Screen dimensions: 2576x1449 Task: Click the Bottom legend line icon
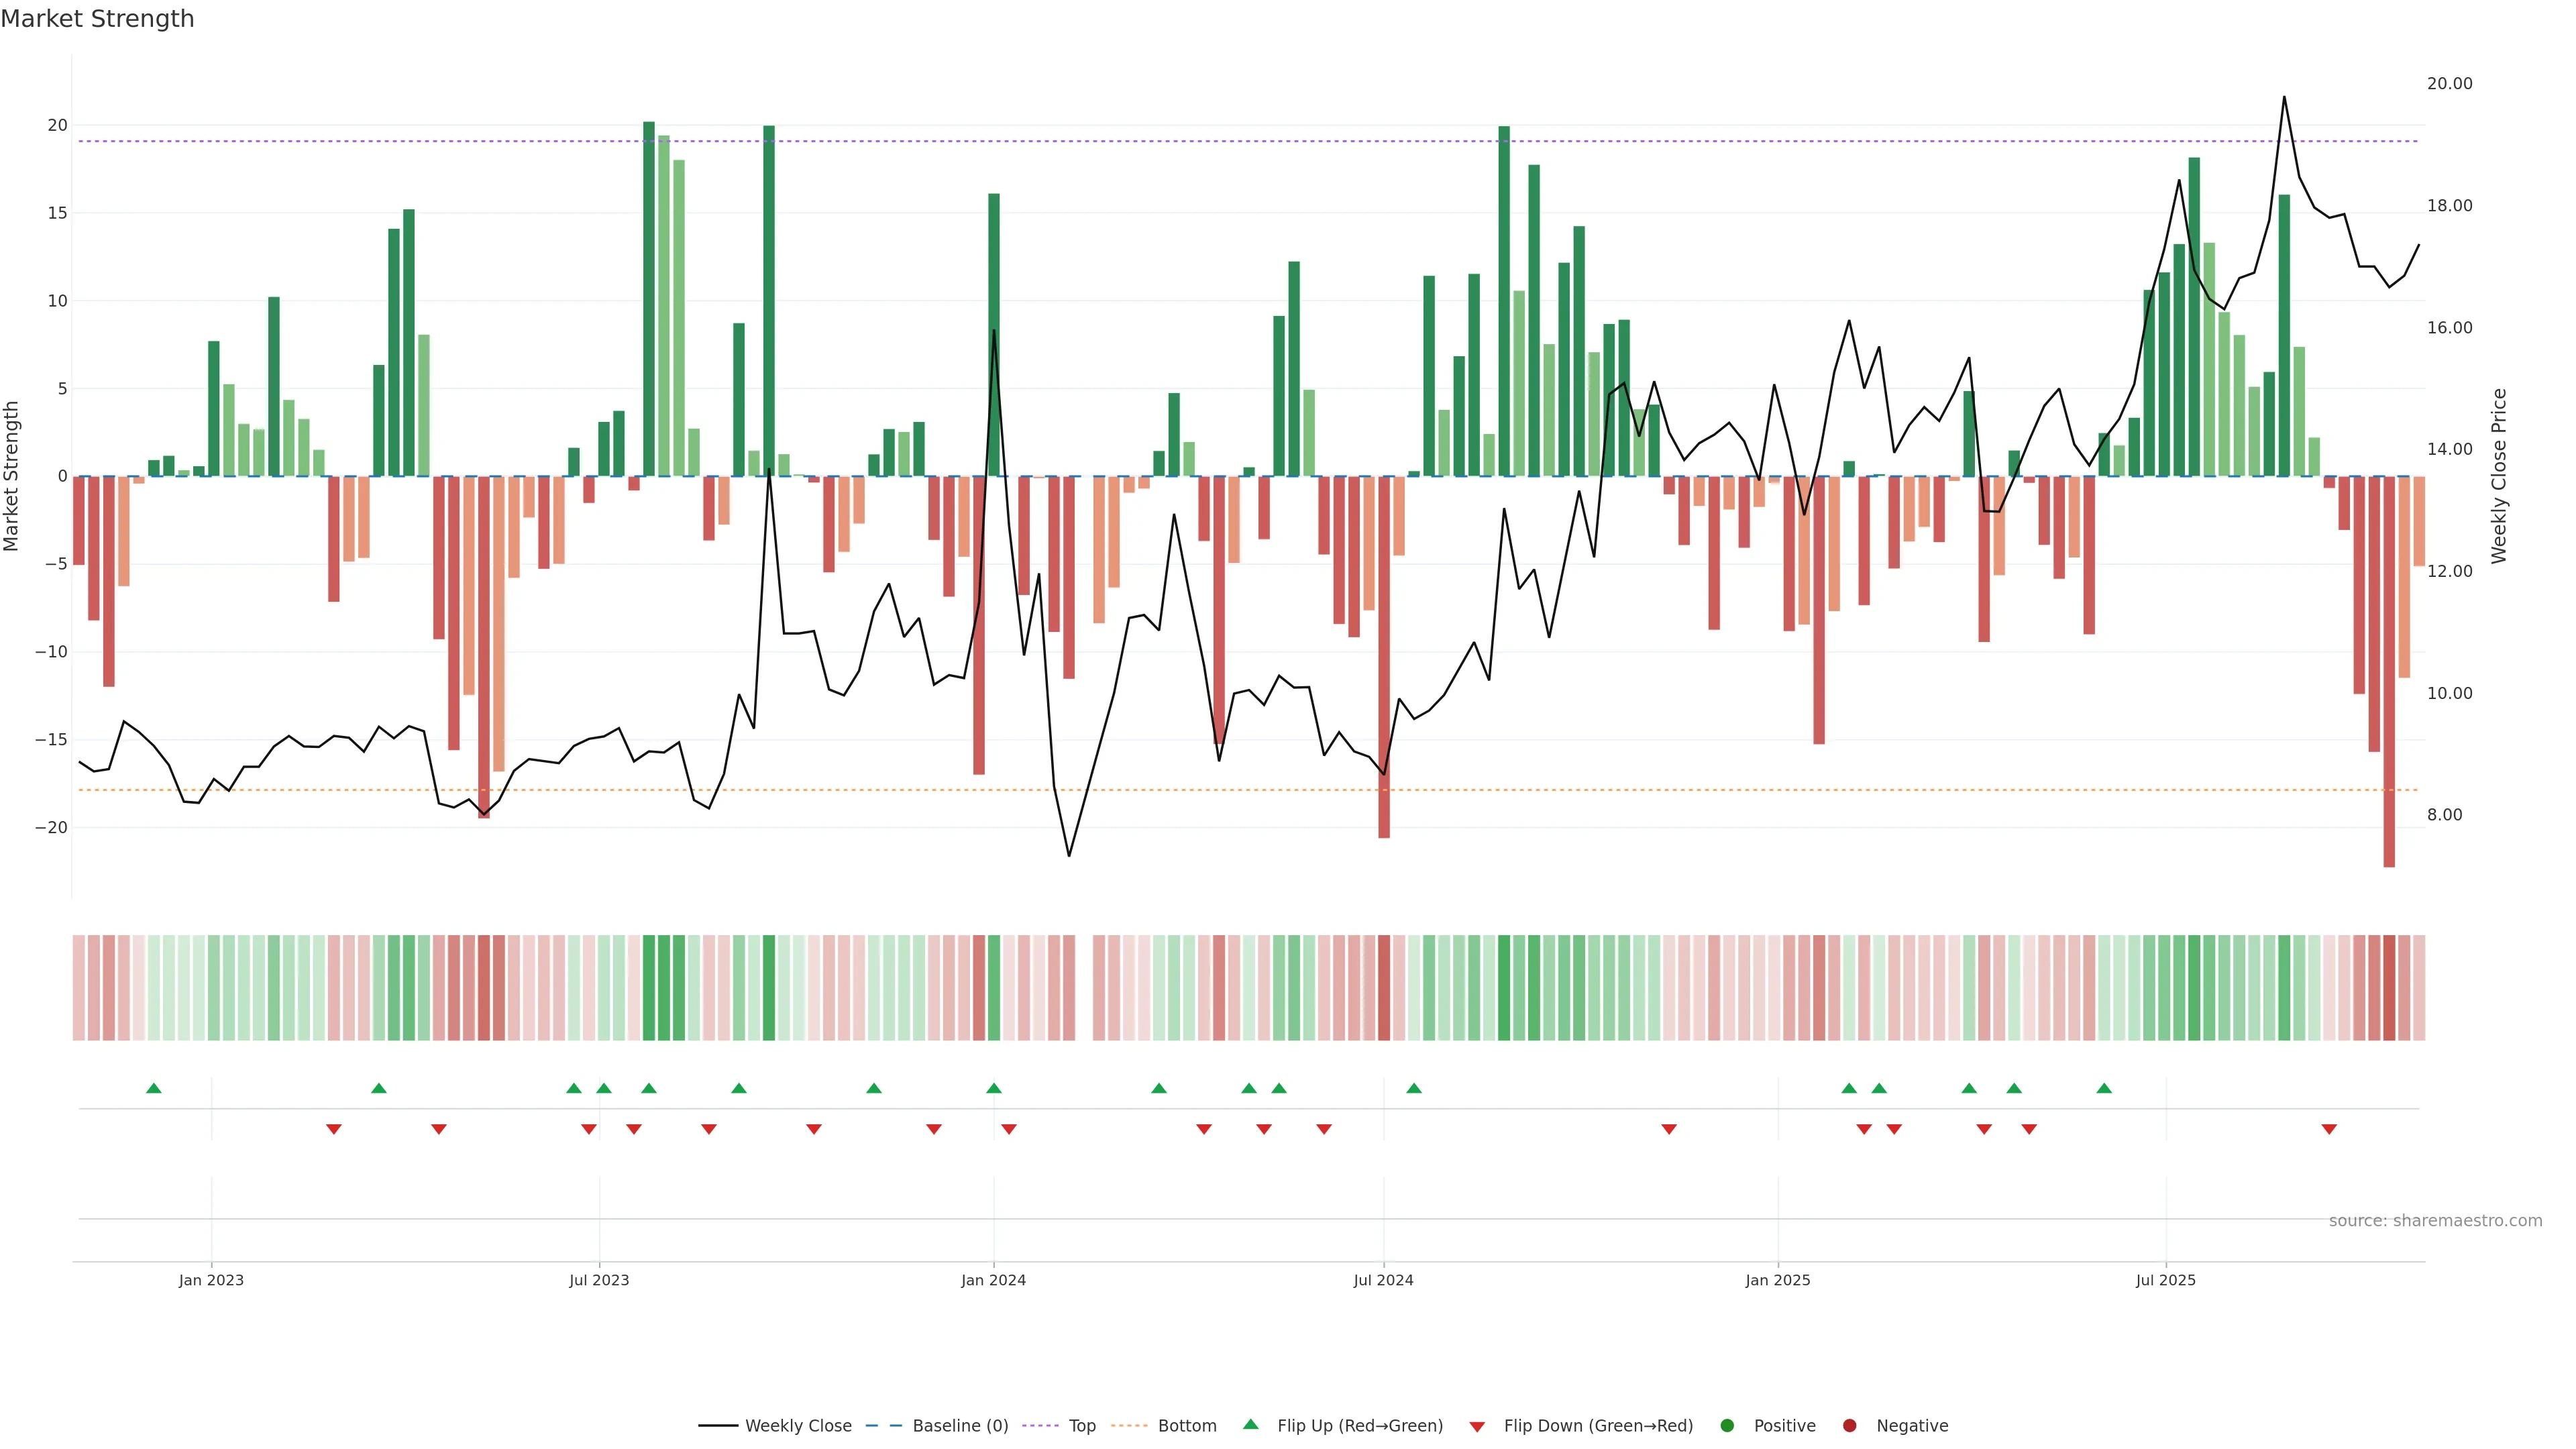point(1129,1425)
